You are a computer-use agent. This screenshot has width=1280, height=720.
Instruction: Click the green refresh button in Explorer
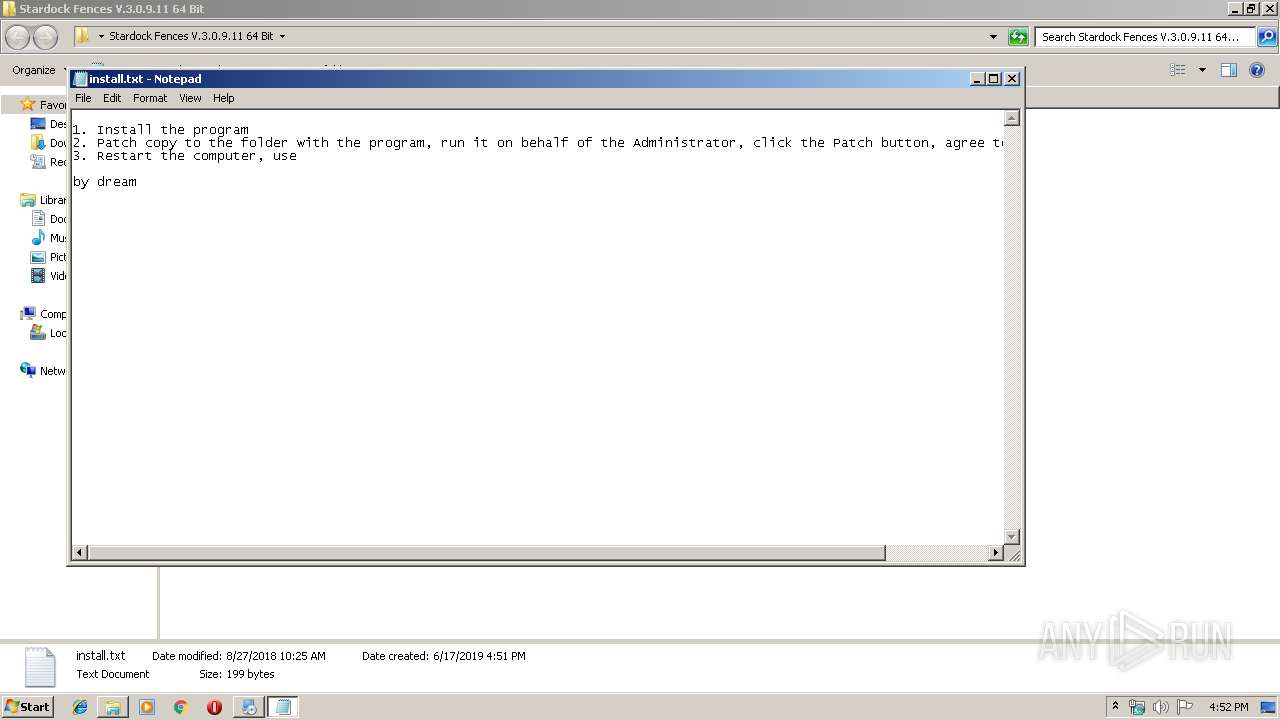(1018, 37)
